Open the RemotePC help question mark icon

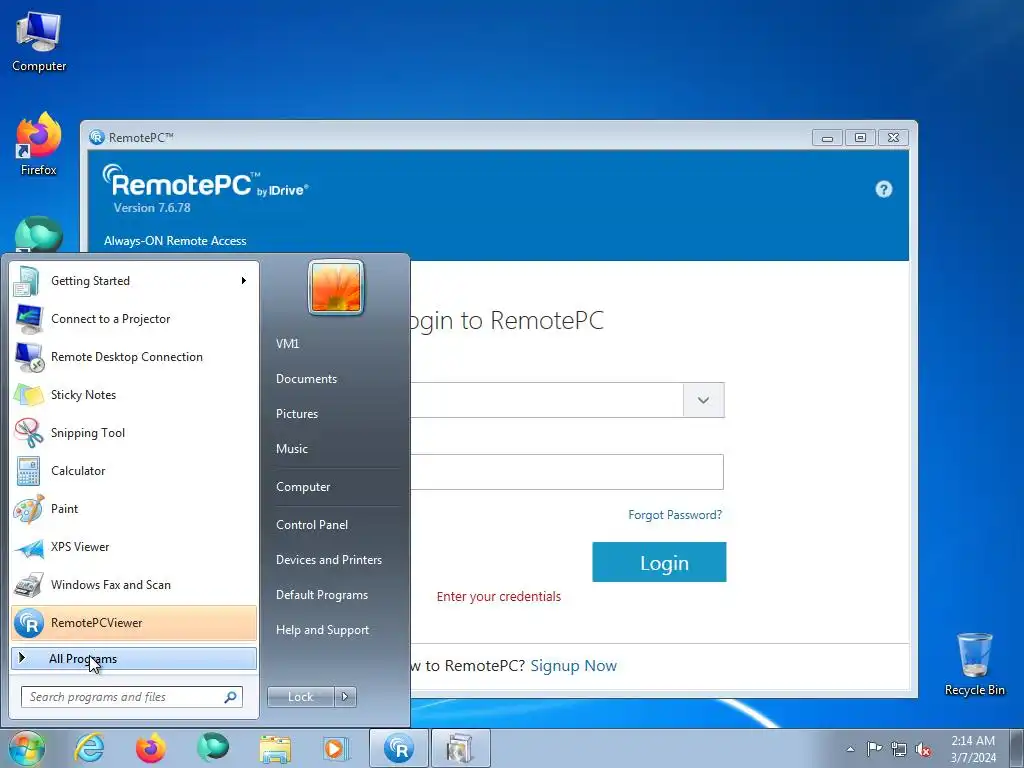pyautogui.click(x=884, y=189)
